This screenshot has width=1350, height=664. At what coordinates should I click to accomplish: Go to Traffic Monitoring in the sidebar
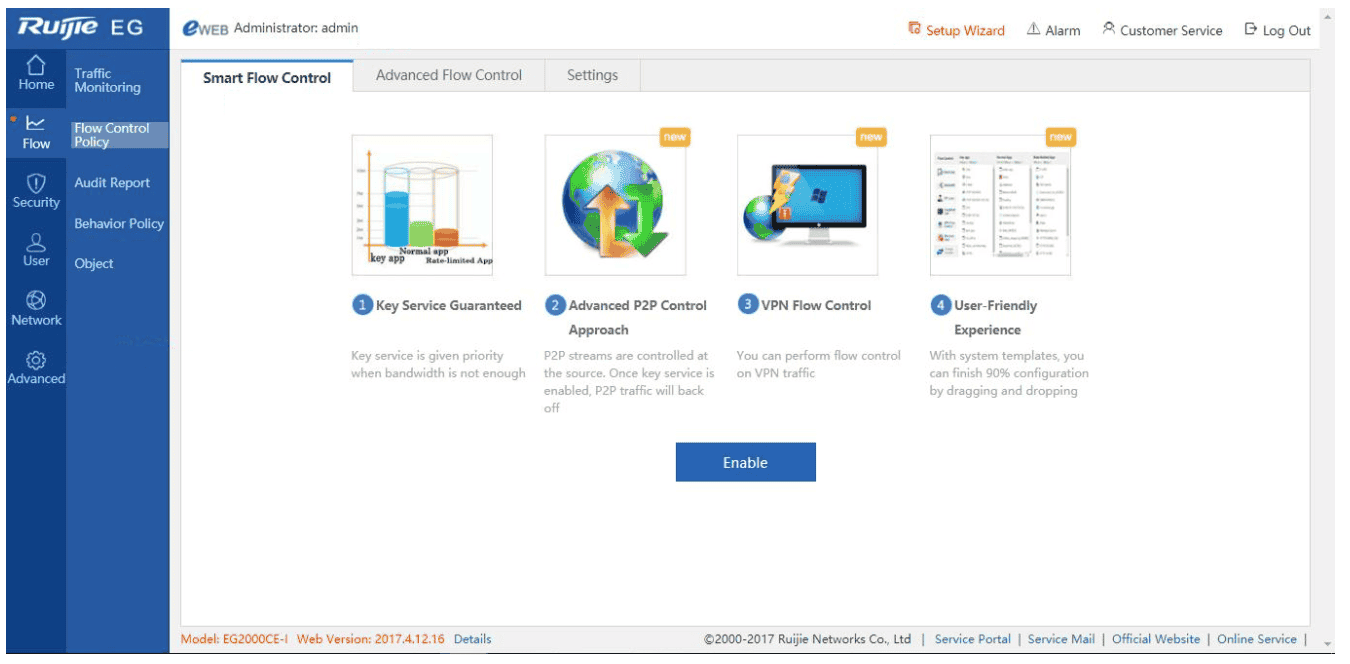[x=110, y=80]
